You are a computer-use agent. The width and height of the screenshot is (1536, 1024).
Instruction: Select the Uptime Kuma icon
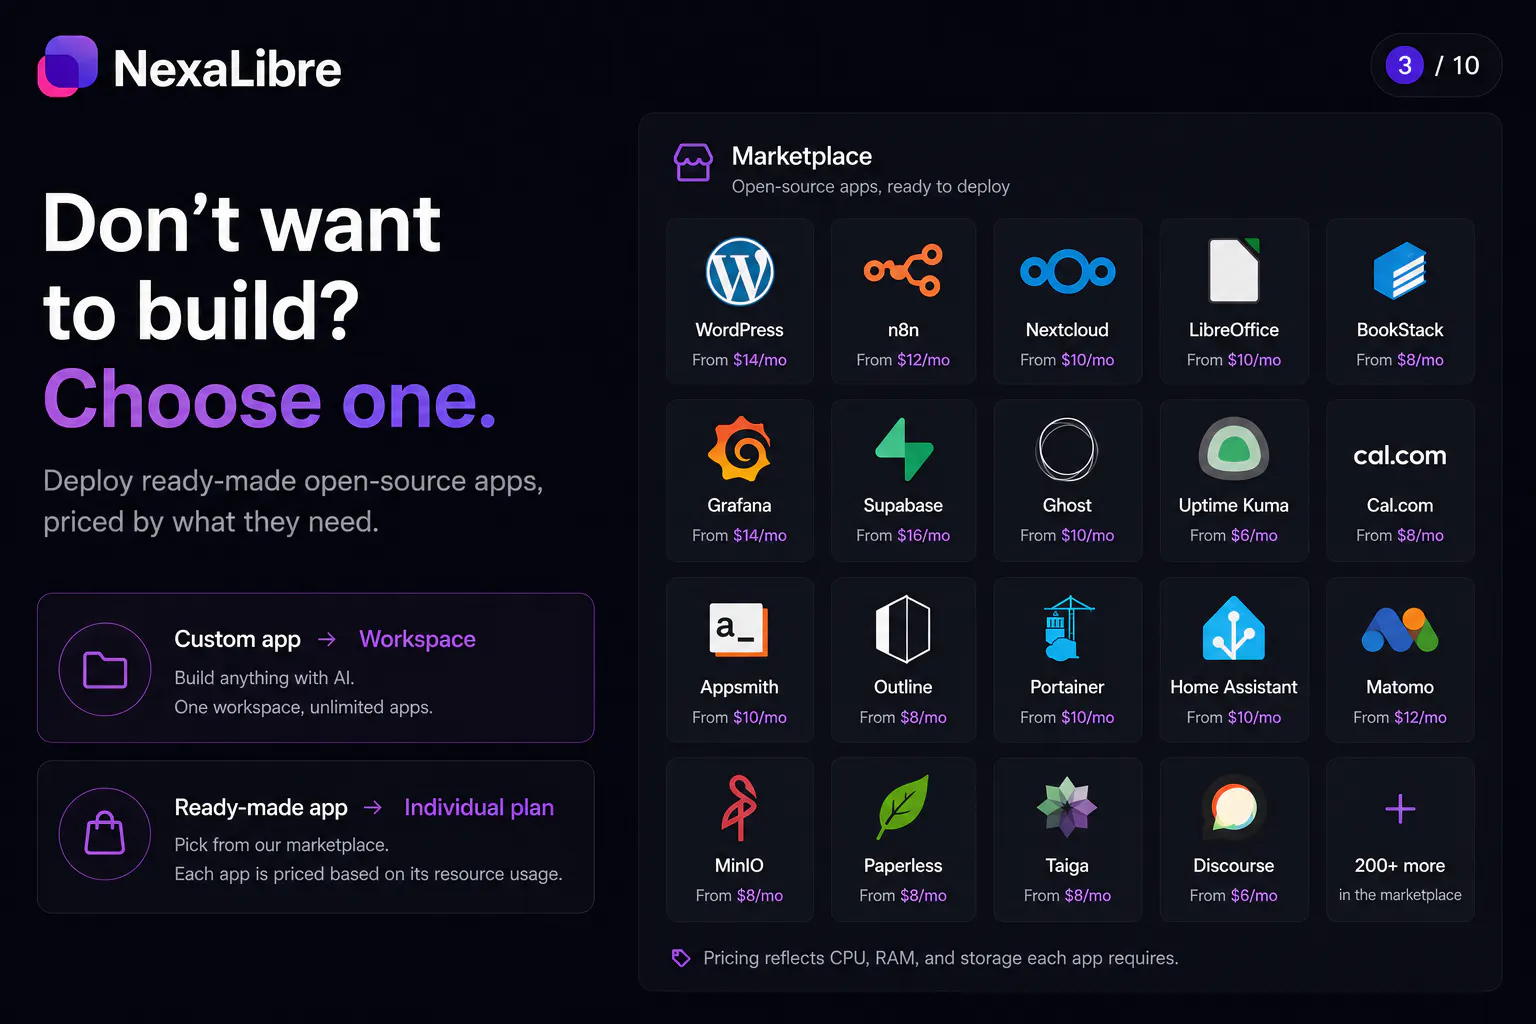tap(1234, 449)
